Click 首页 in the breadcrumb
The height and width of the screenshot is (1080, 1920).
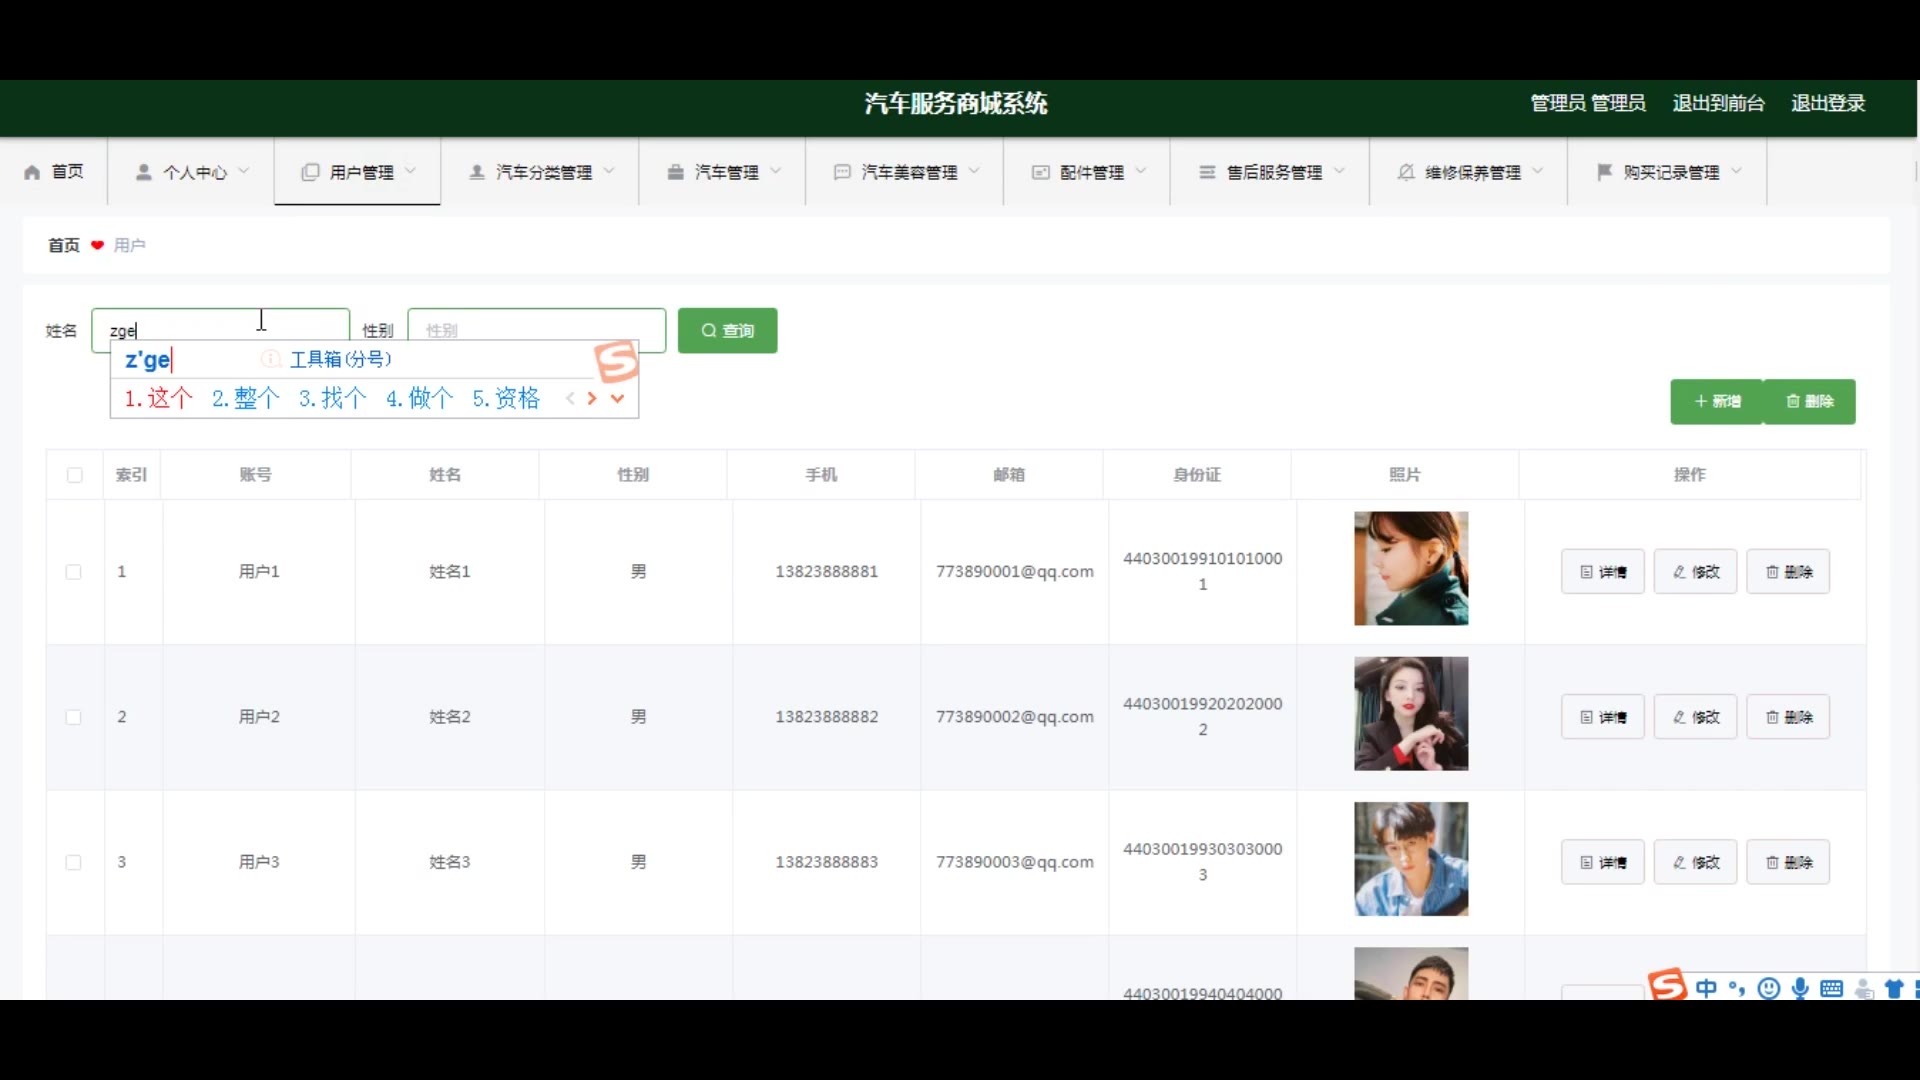click(x=64, y=245)
